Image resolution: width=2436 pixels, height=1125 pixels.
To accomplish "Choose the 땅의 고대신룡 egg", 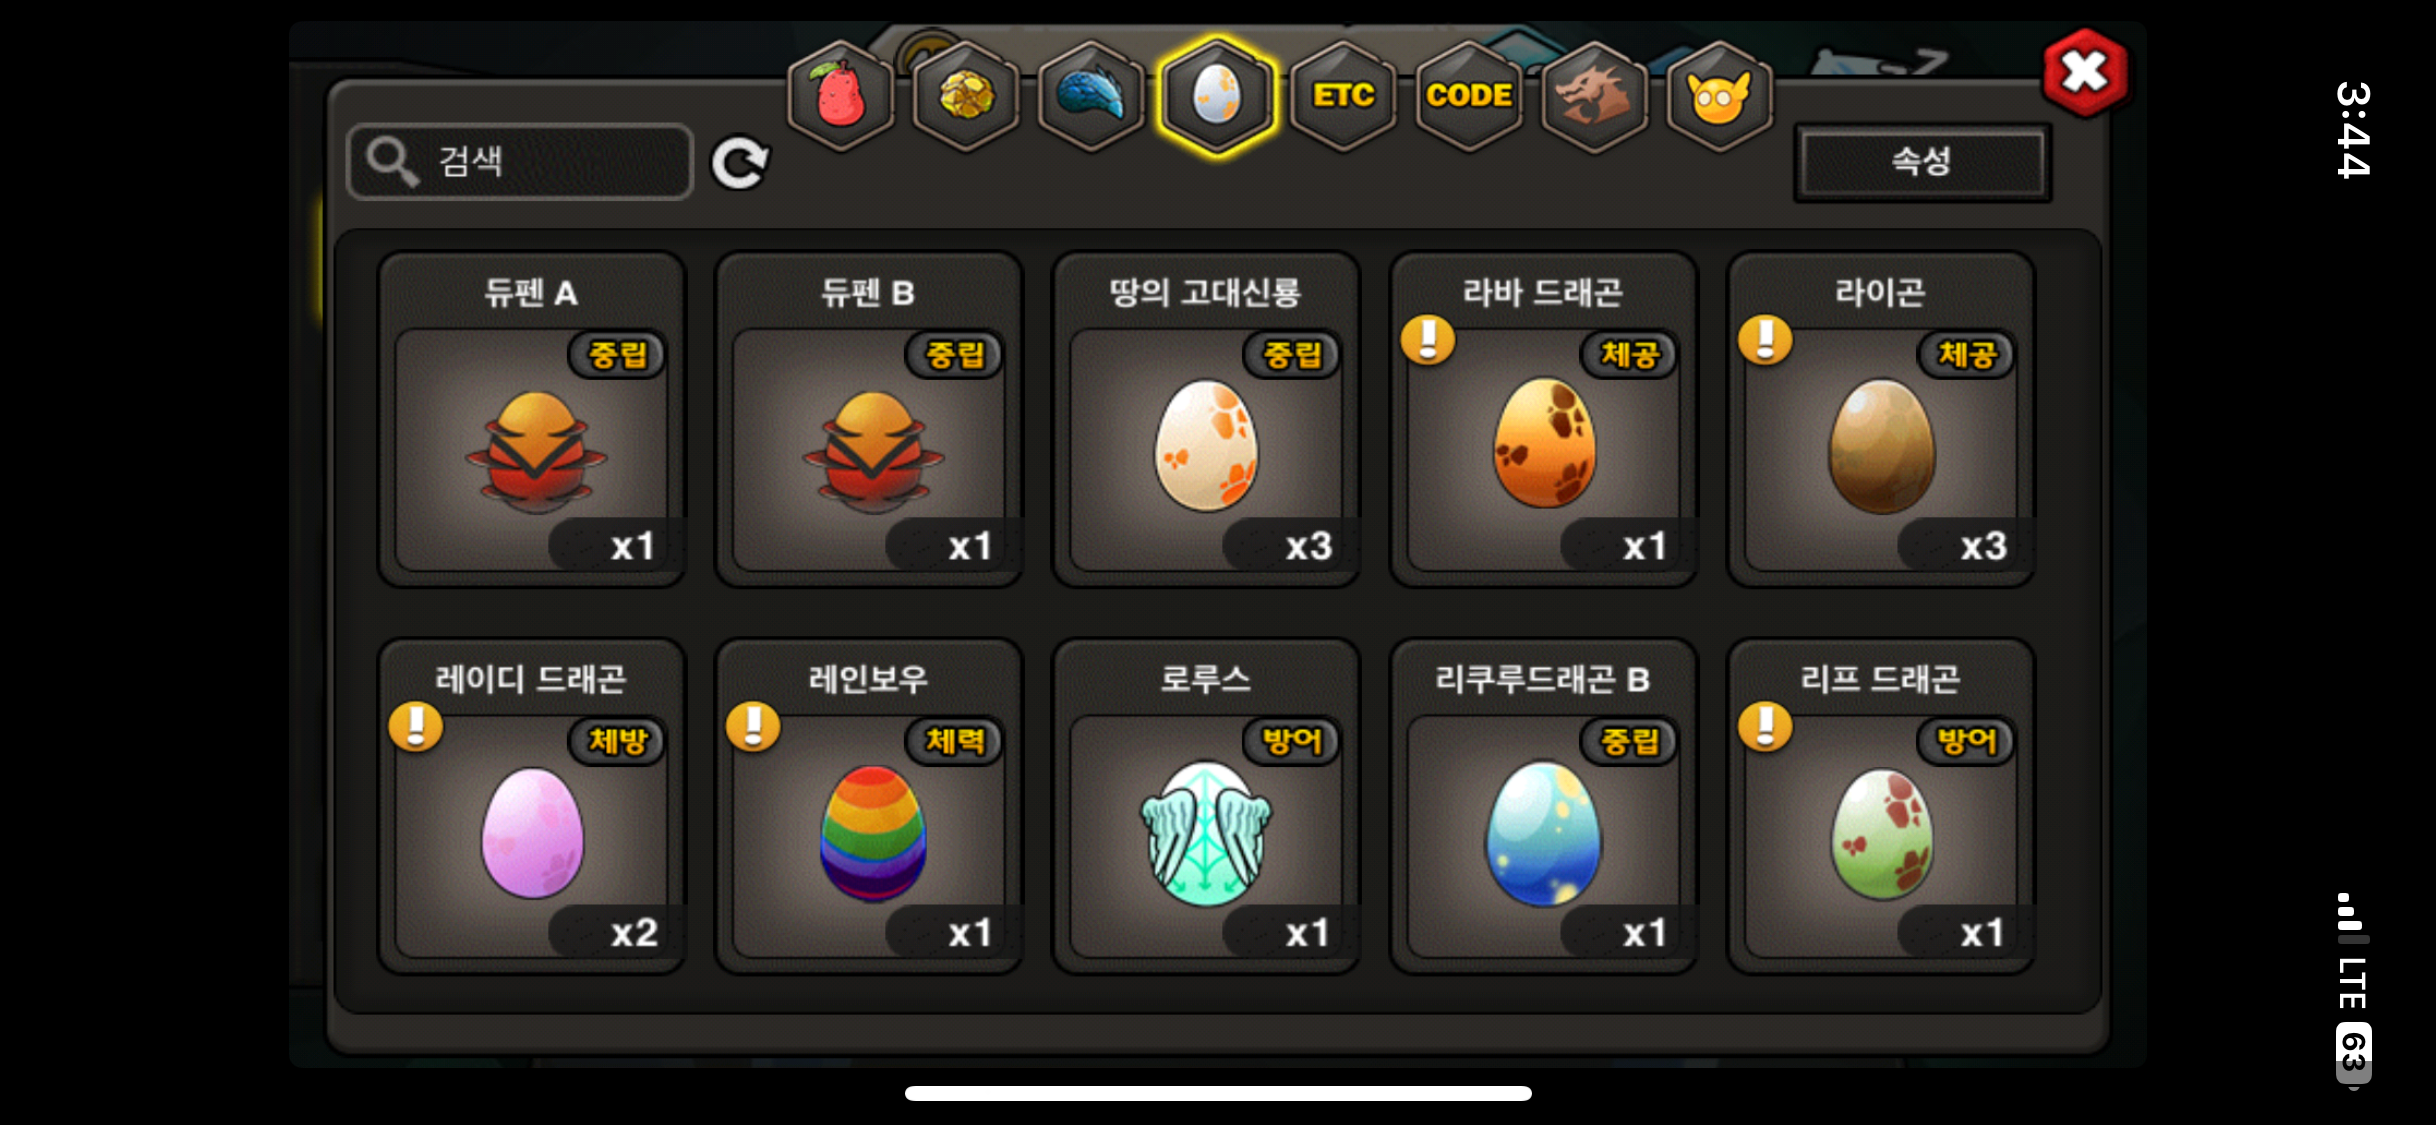I will 1206,419.
